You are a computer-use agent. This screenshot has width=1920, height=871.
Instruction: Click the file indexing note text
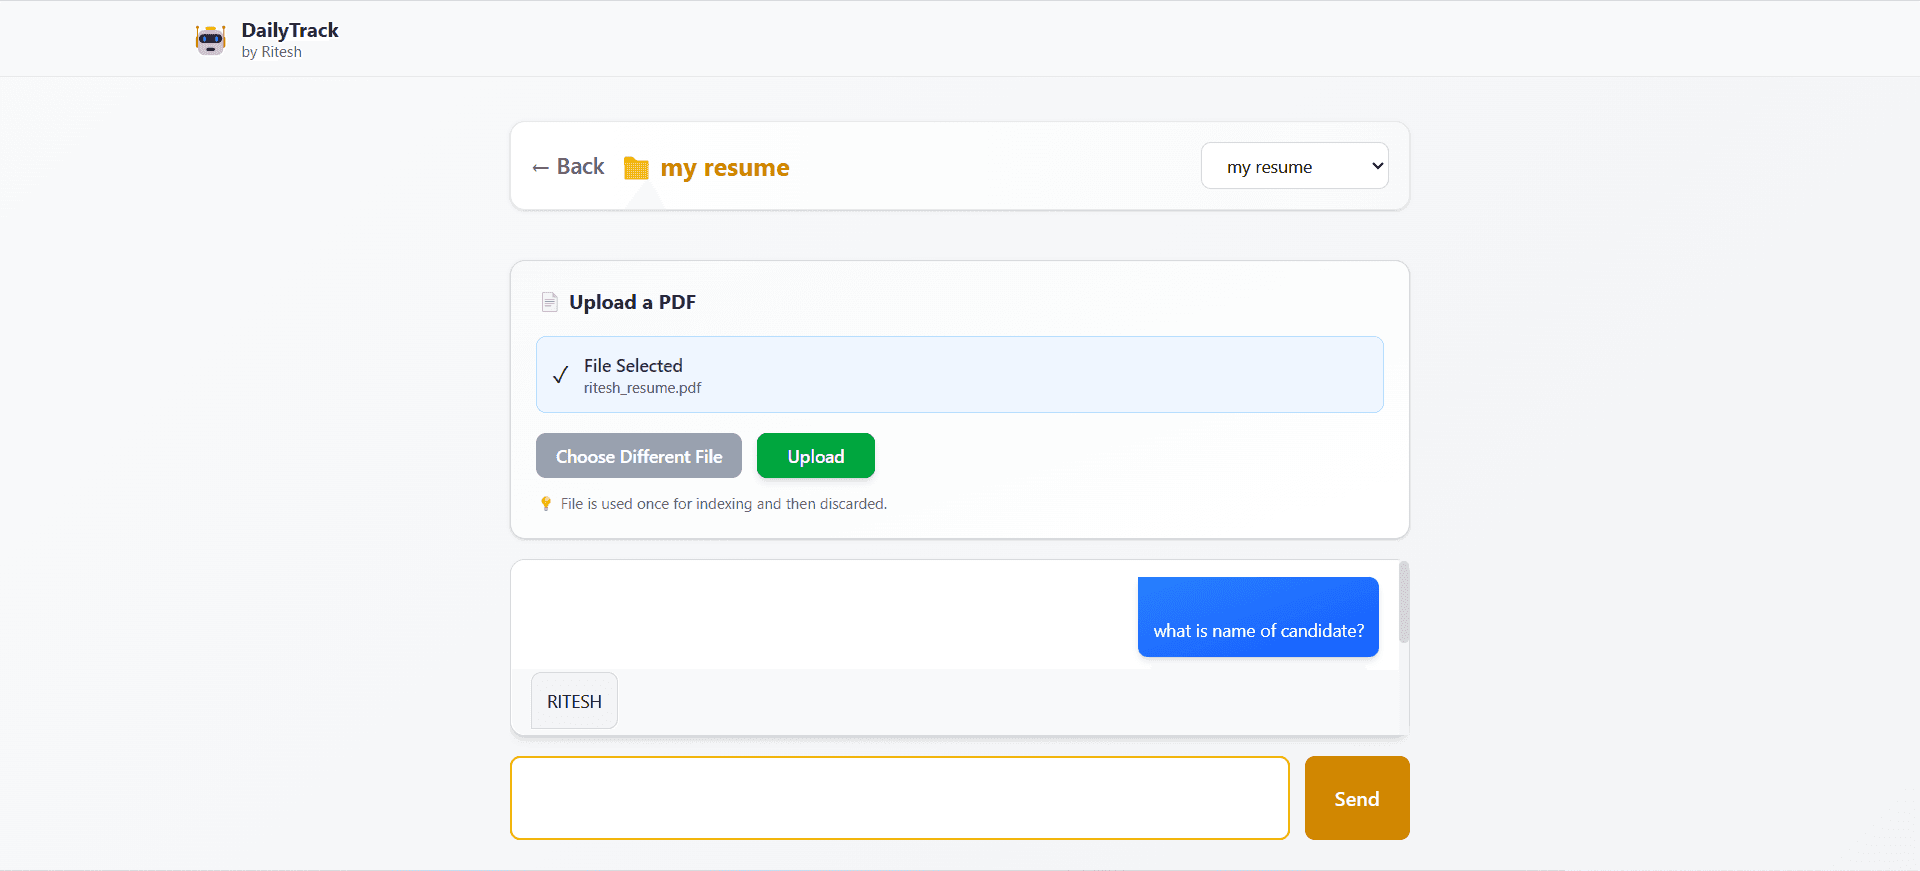pos(724,504)
